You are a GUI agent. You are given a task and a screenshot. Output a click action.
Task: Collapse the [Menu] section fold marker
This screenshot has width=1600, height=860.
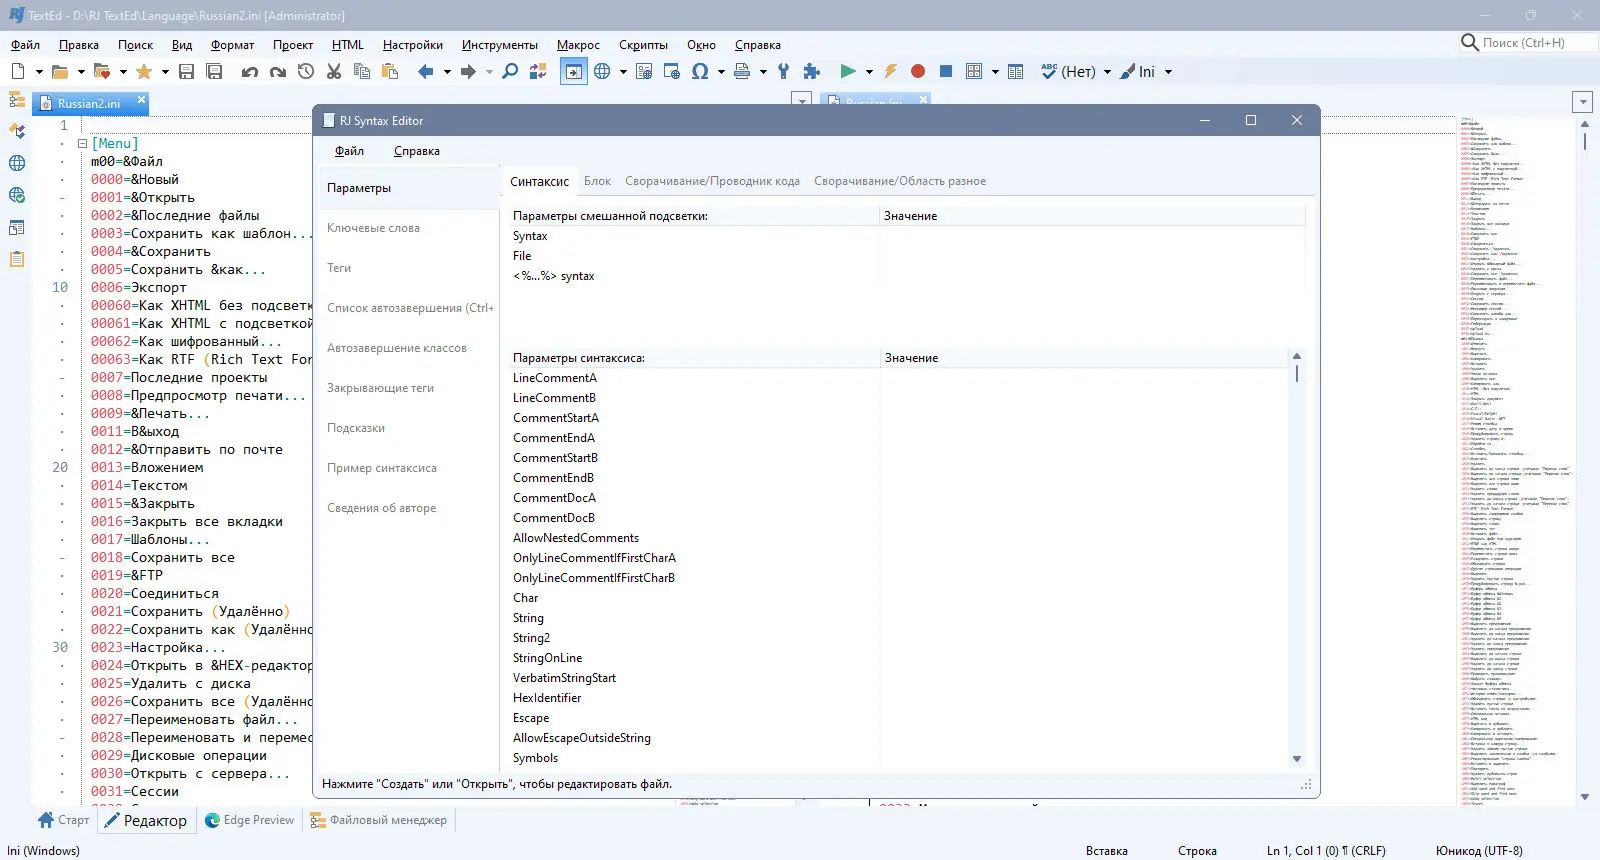(83, 143)
